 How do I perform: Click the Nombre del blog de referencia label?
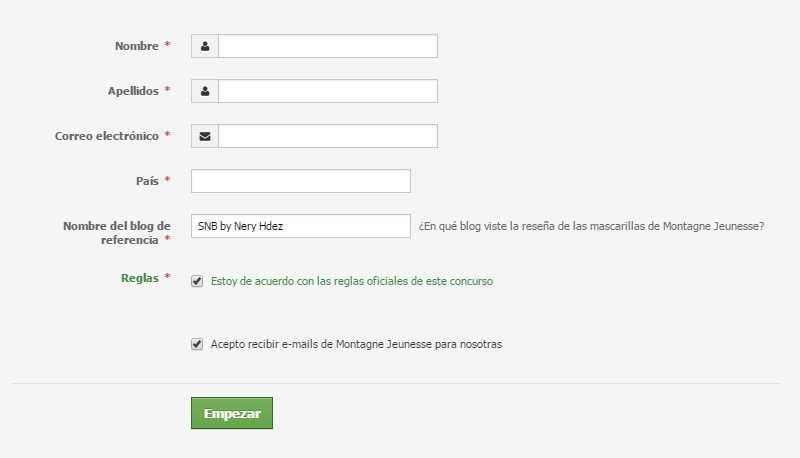(117, 233)
